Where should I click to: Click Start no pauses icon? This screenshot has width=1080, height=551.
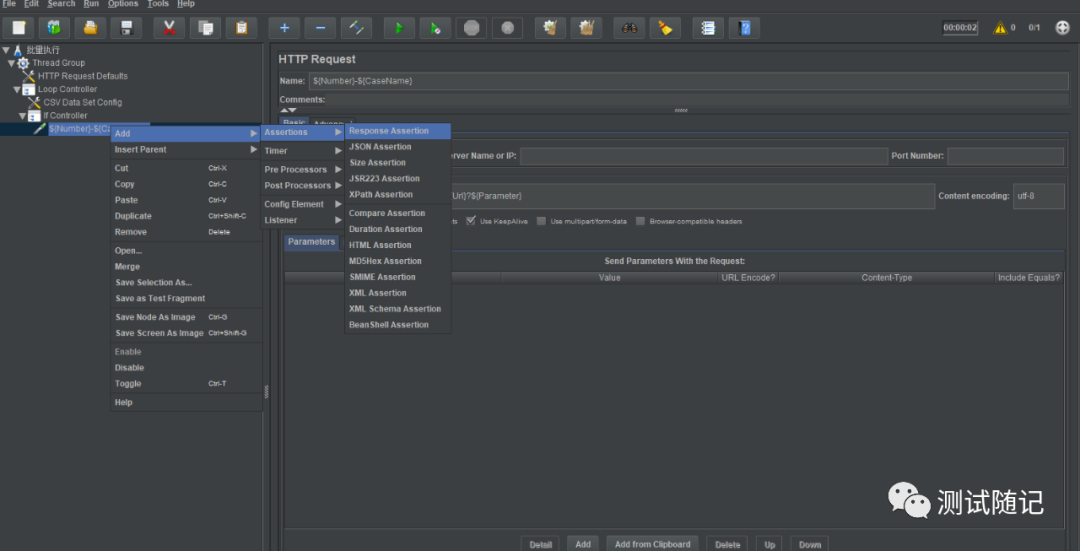(435, 28)
